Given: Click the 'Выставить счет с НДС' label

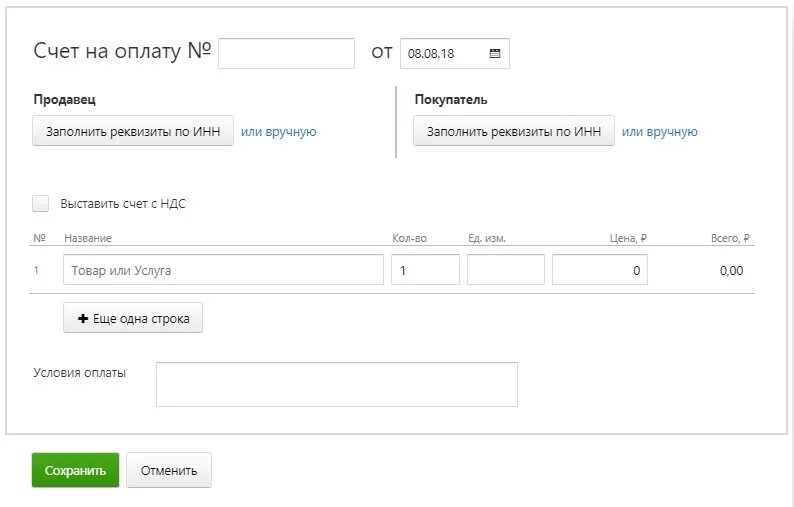Looking at the screenshot, I should pos(123,204).
